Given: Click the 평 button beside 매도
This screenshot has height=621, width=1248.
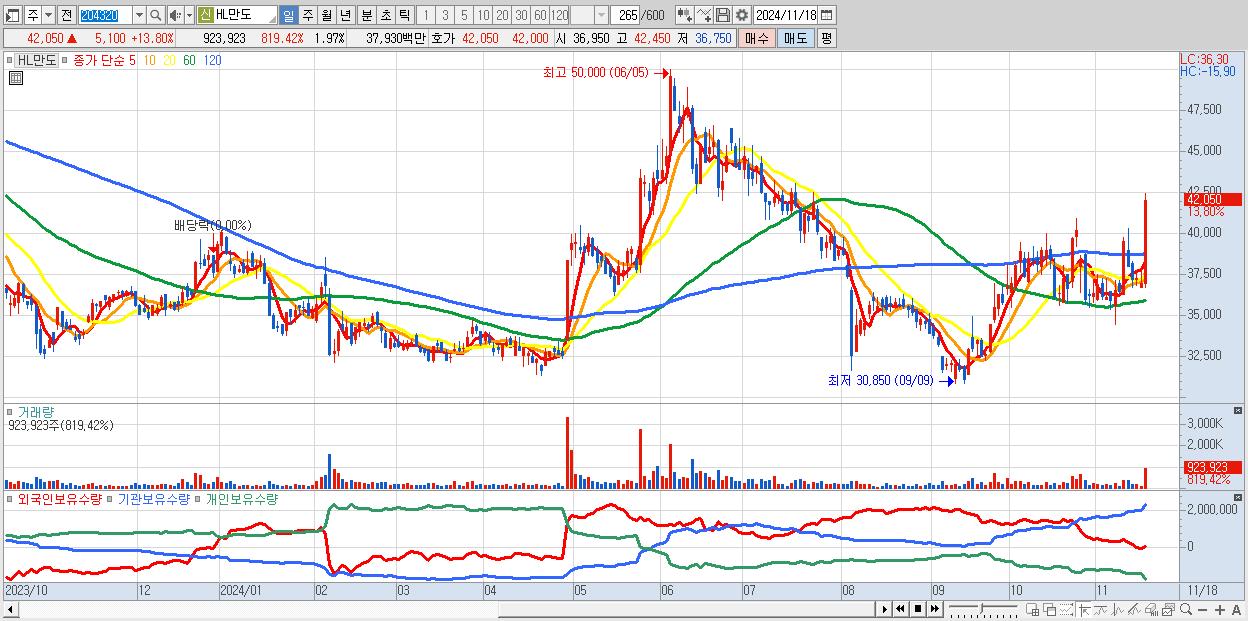Looking at the screenshot, I should (x=826, y=38).
